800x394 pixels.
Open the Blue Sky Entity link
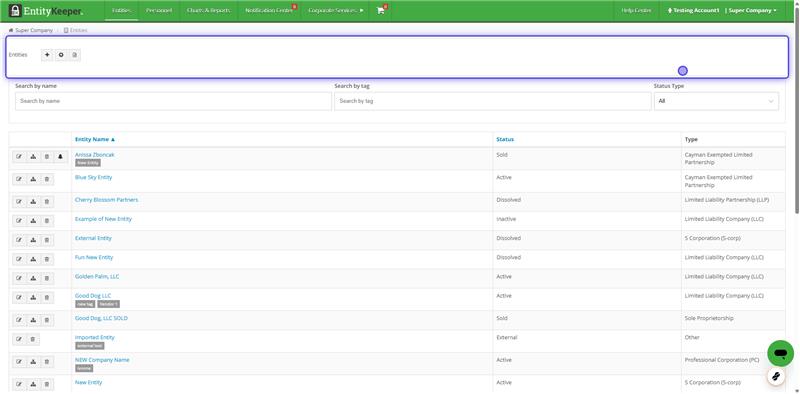coord(93,177)
